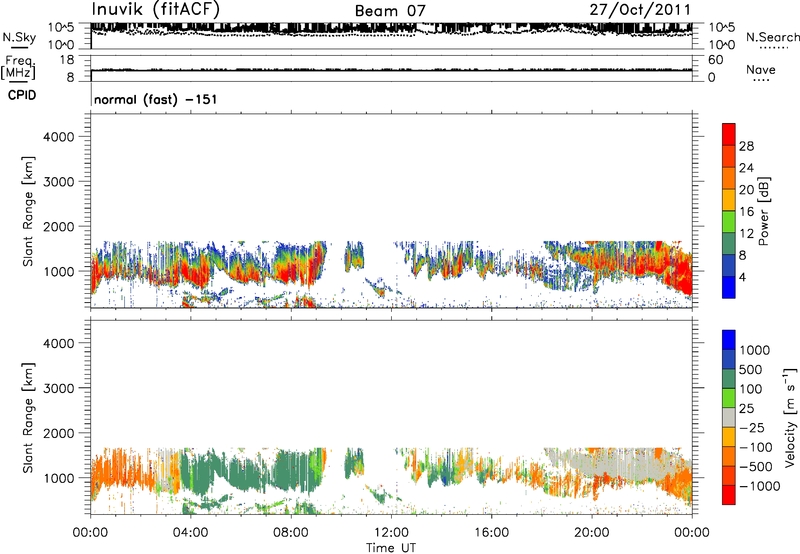Click the '2000' tick of the power panel
This screenshot has height=554, width=800.
pos(59,226)
